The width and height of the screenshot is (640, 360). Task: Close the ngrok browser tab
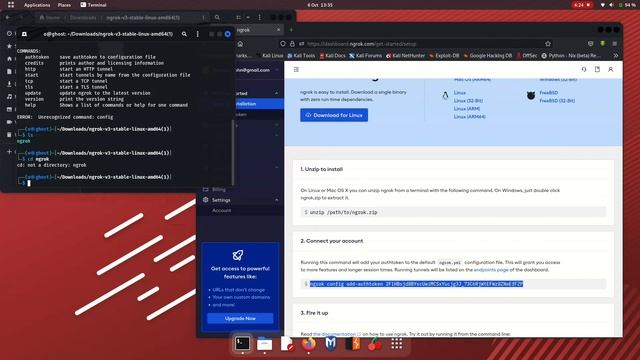coord(278,30)
